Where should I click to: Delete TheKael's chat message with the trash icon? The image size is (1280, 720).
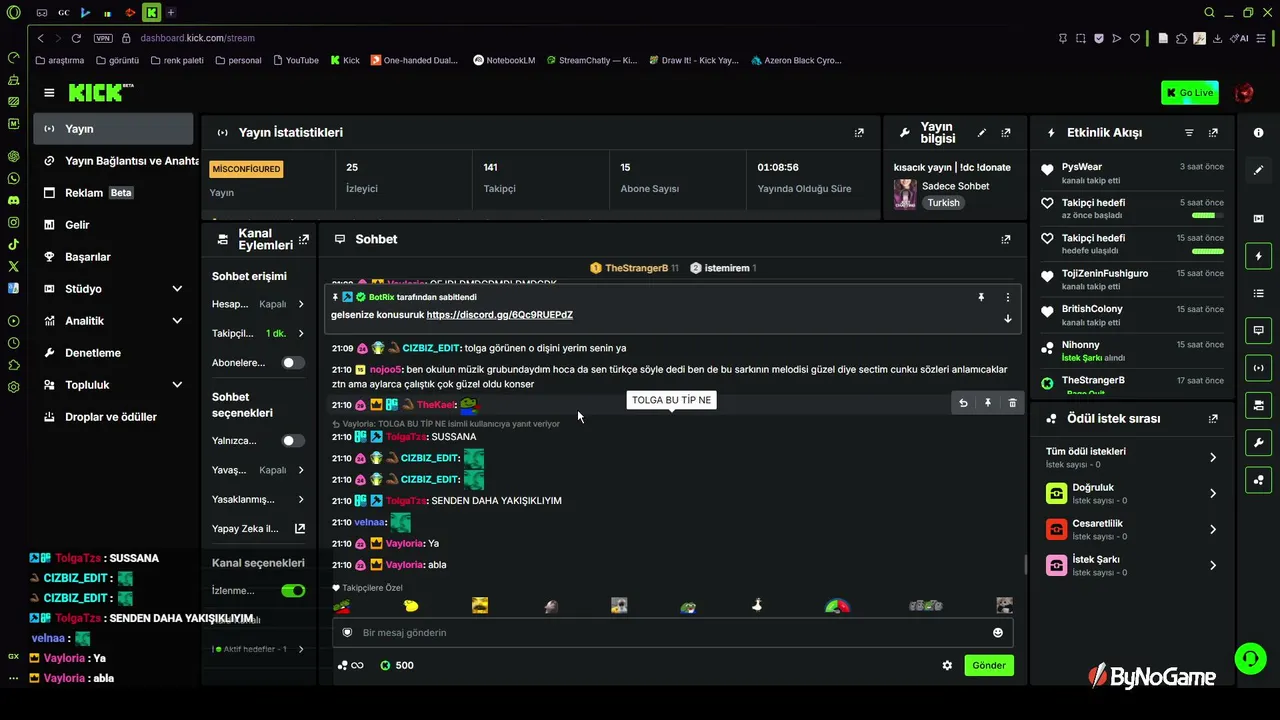point(1012,403)
